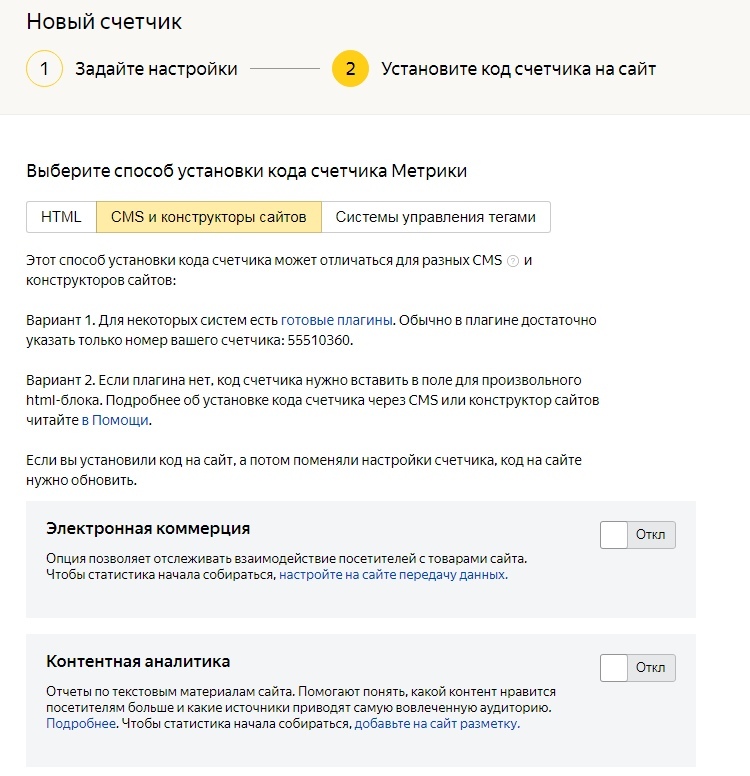Switch to the HTML tab
Screen dimensions: 750x776
(x=61, y=217)
